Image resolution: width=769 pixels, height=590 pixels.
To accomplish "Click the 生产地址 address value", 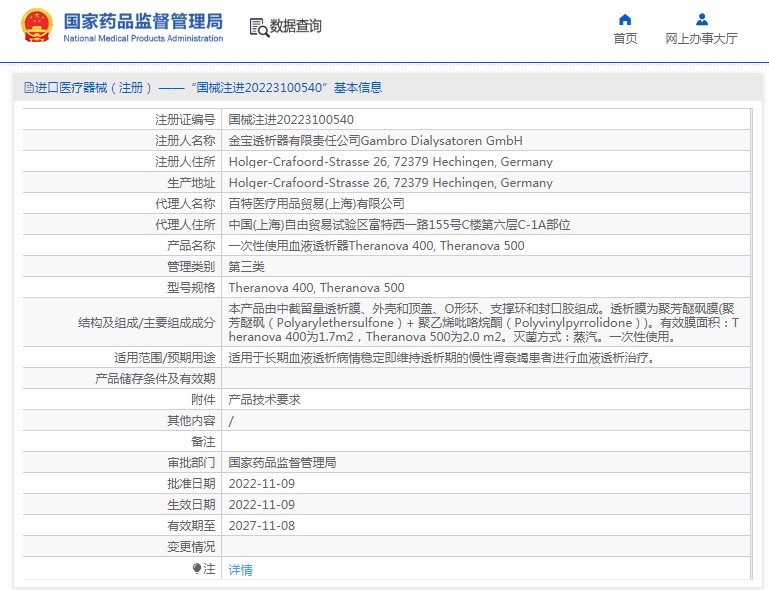I will pos(390,183).
